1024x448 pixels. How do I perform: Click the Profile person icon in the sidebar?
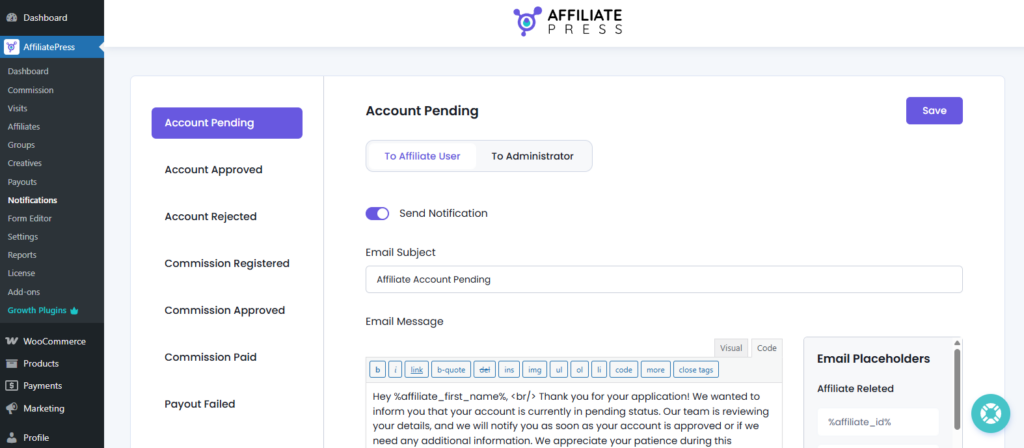coord(12,437)
